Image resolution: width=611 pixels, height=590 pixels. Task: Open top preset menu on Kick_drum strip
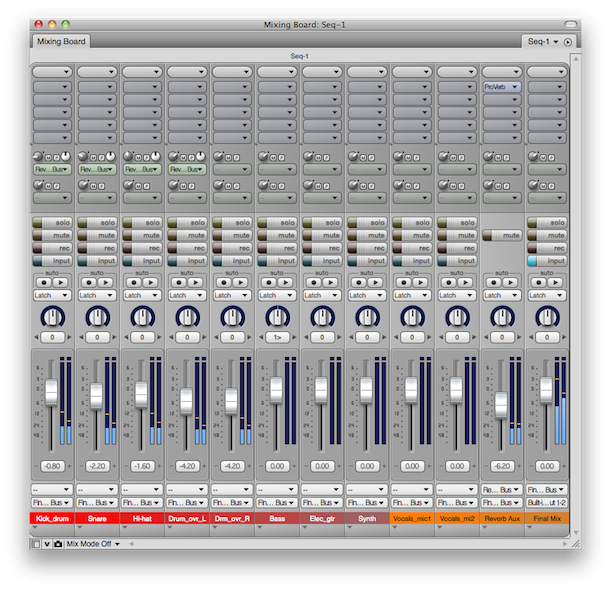52,72
